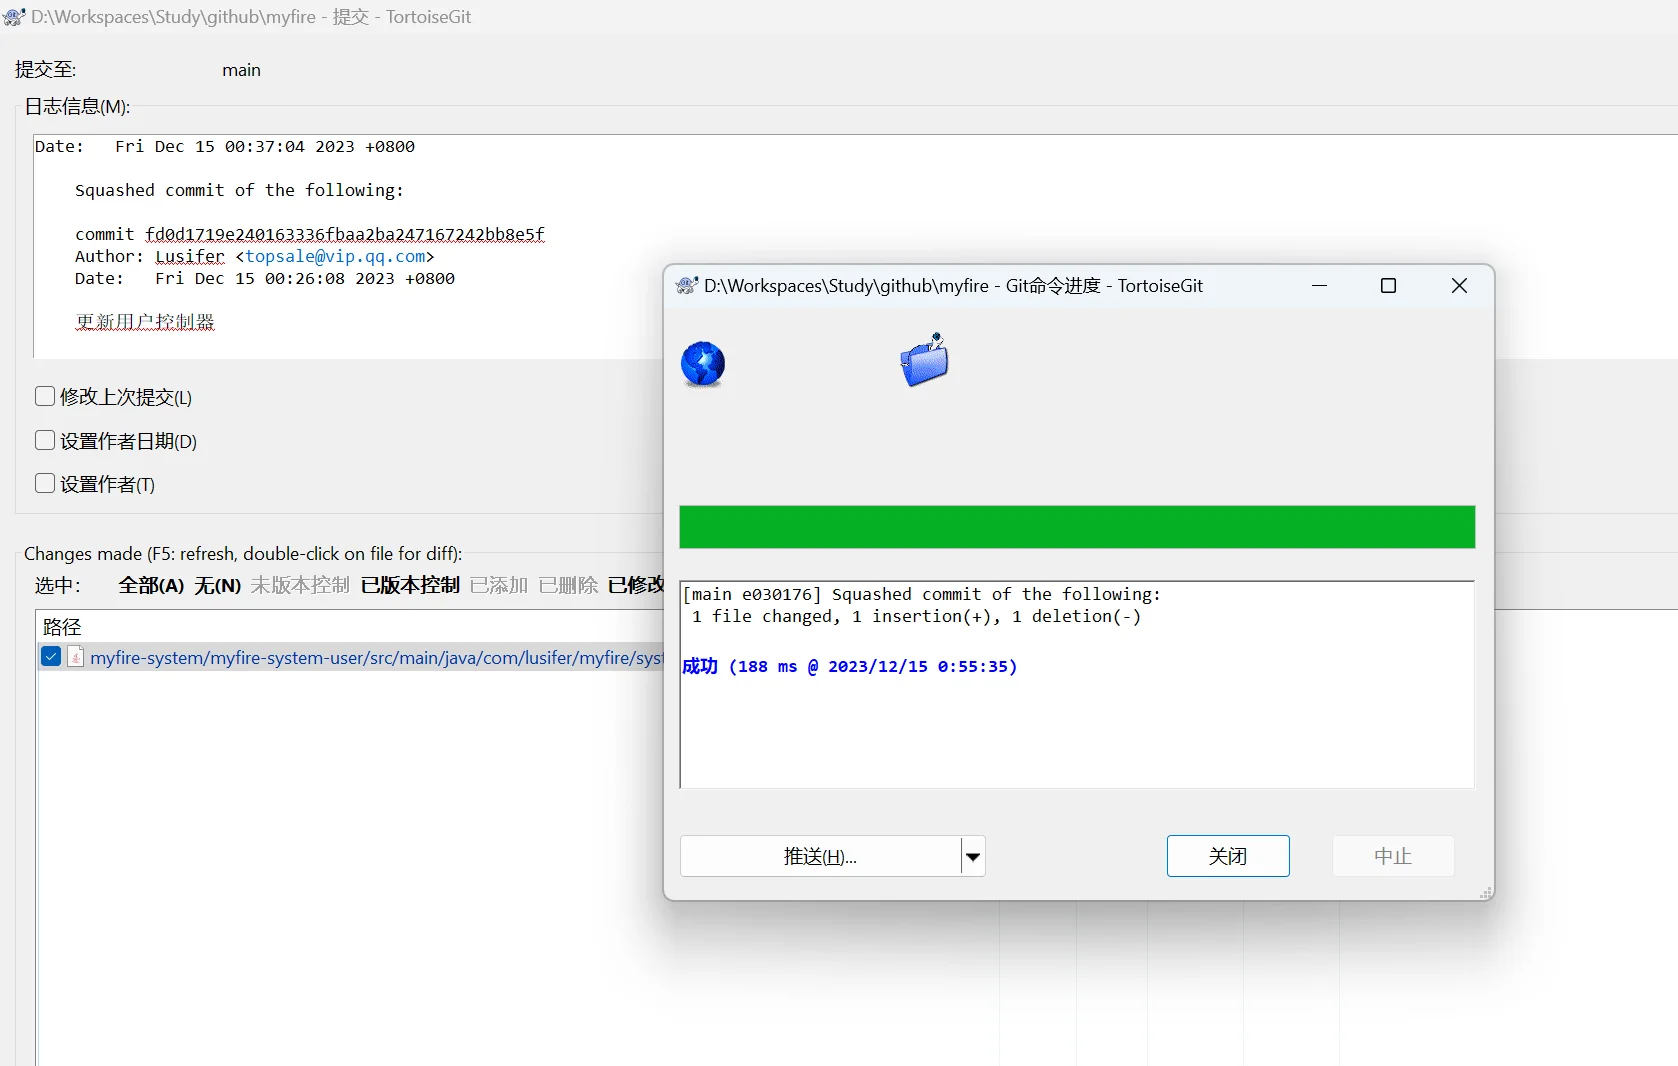Screen dimensions: 1678x1066
Task: Click the green progress bar
Action: coord(1077,527)
